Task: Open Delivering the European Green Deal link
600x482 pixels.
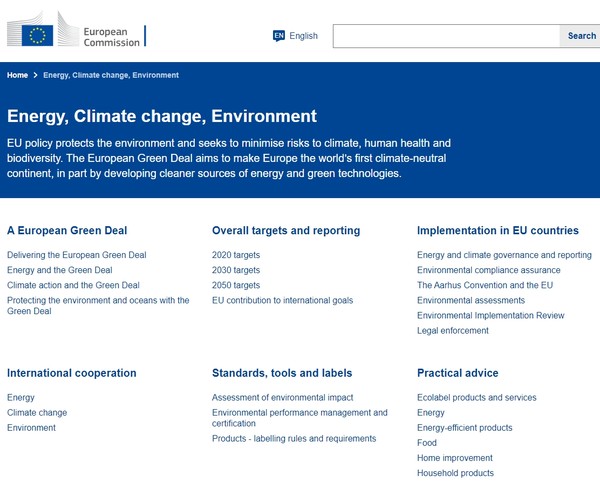Action: click(76, 255)
